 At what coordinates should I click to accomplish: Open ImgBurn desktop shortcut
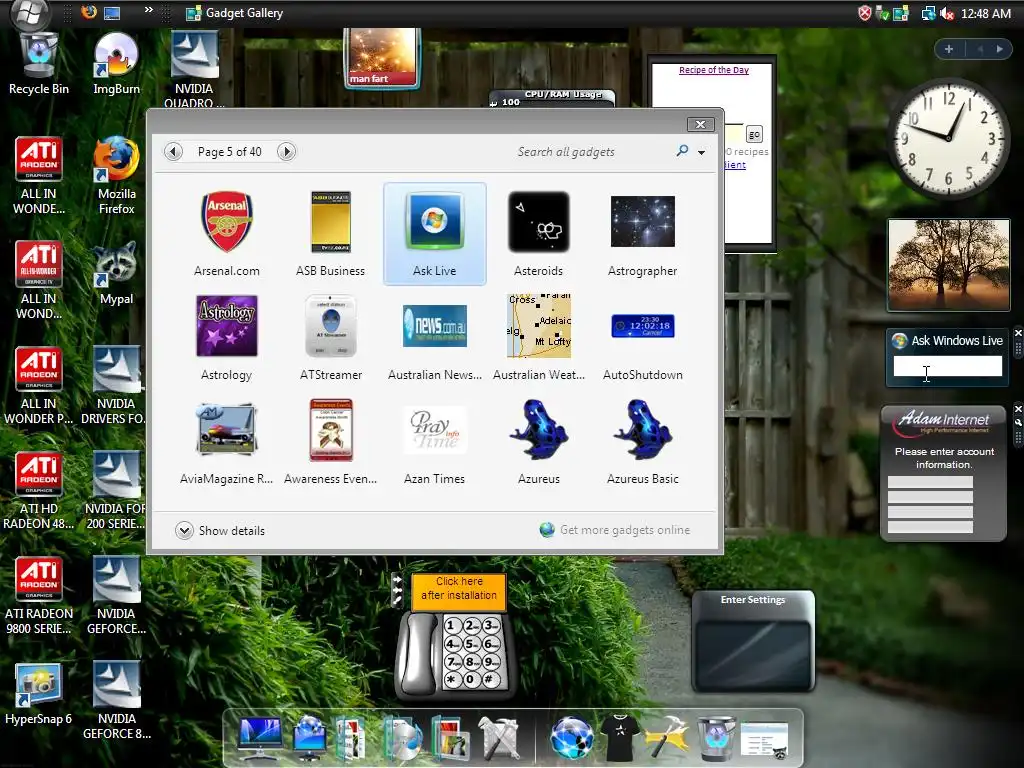[116, 65]
